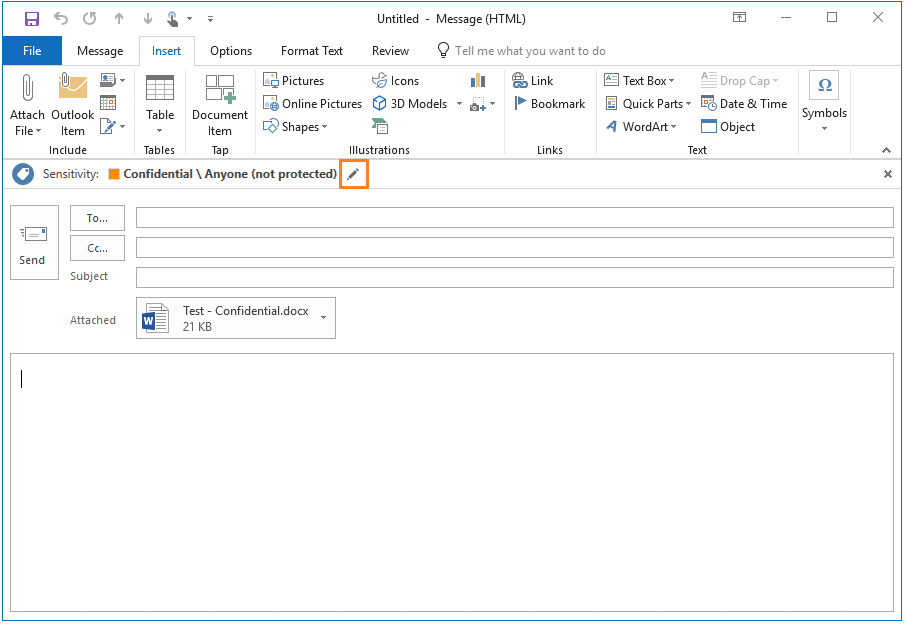Open the Attach File menu

pyautogui.click(x=27, y=105)
